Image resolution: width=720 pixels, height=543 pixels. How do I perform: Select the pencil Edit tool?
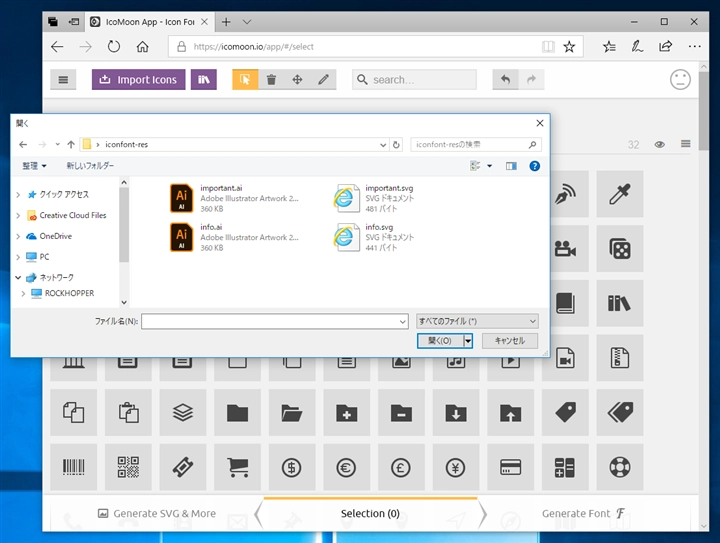(323, 79)
